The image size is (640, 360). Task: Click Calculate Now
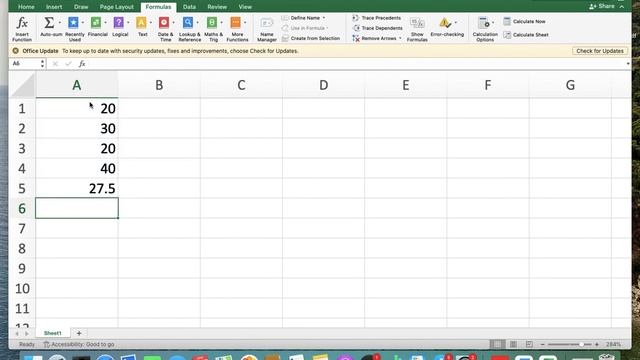point(524,21)
